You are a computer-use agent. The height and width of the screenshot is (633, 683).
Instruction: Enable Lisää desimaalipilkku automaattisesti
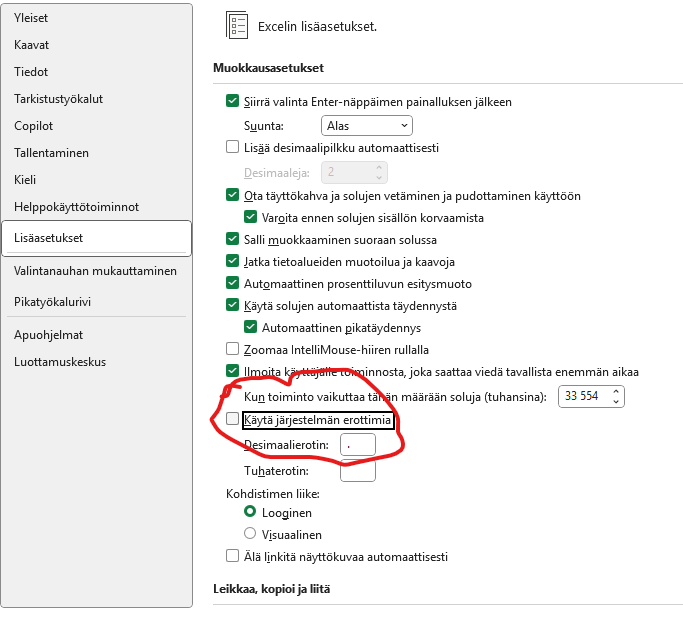233,148
